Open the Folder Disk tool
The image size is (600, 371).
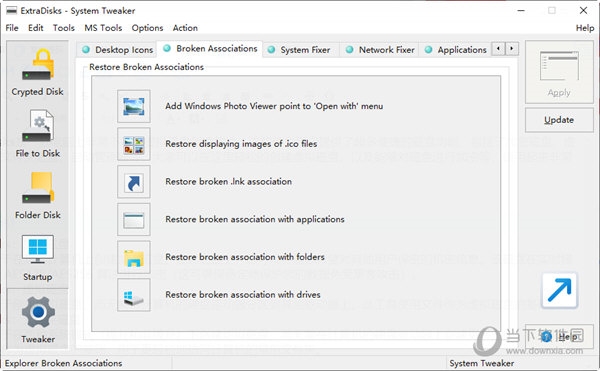click(37, 196)
